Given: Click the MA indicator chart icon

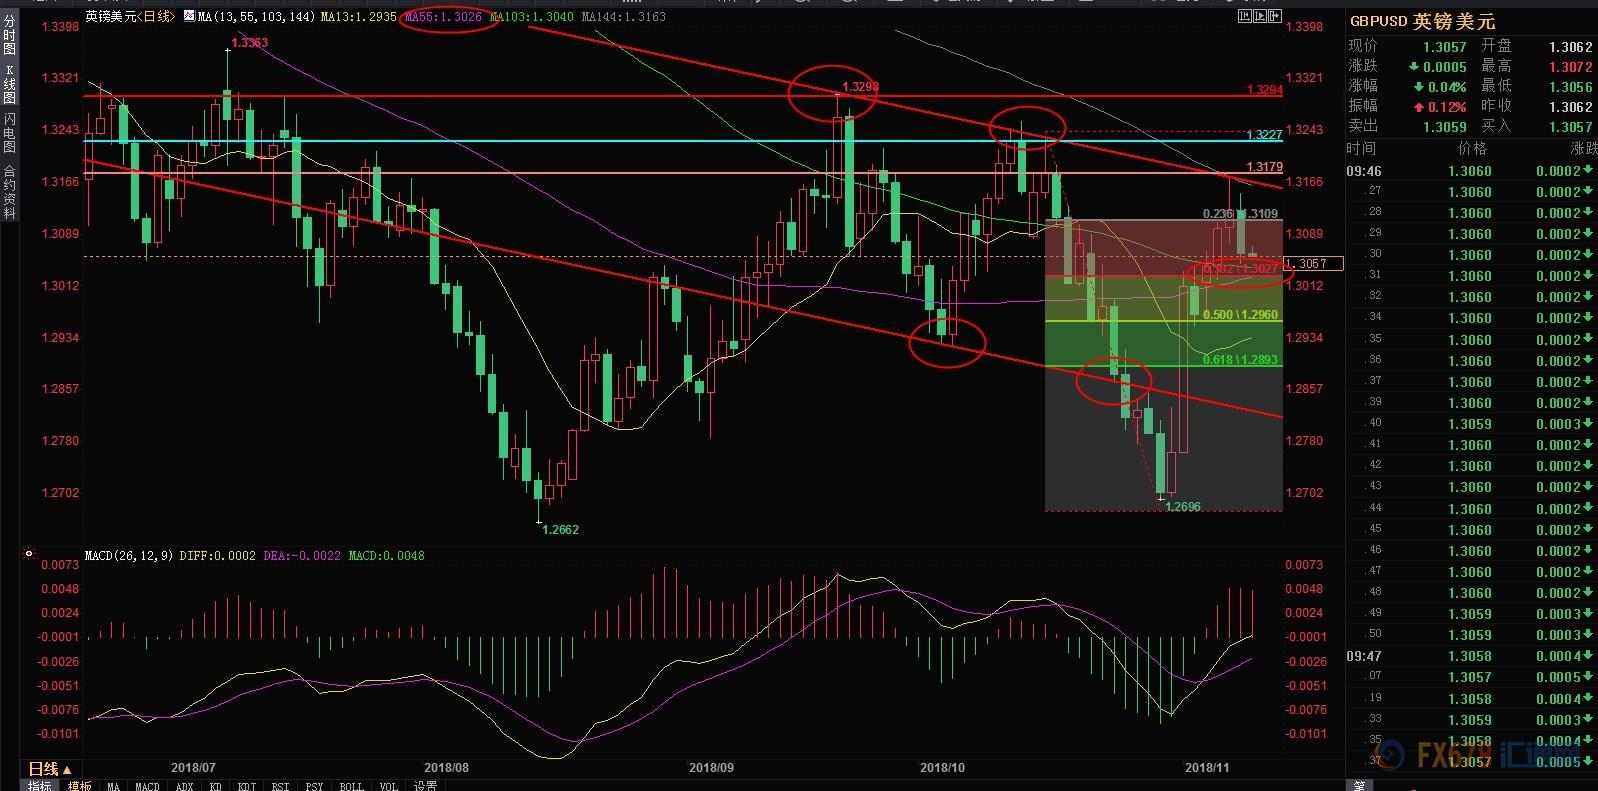Looking at the screenshot, I should coord(189,17).
